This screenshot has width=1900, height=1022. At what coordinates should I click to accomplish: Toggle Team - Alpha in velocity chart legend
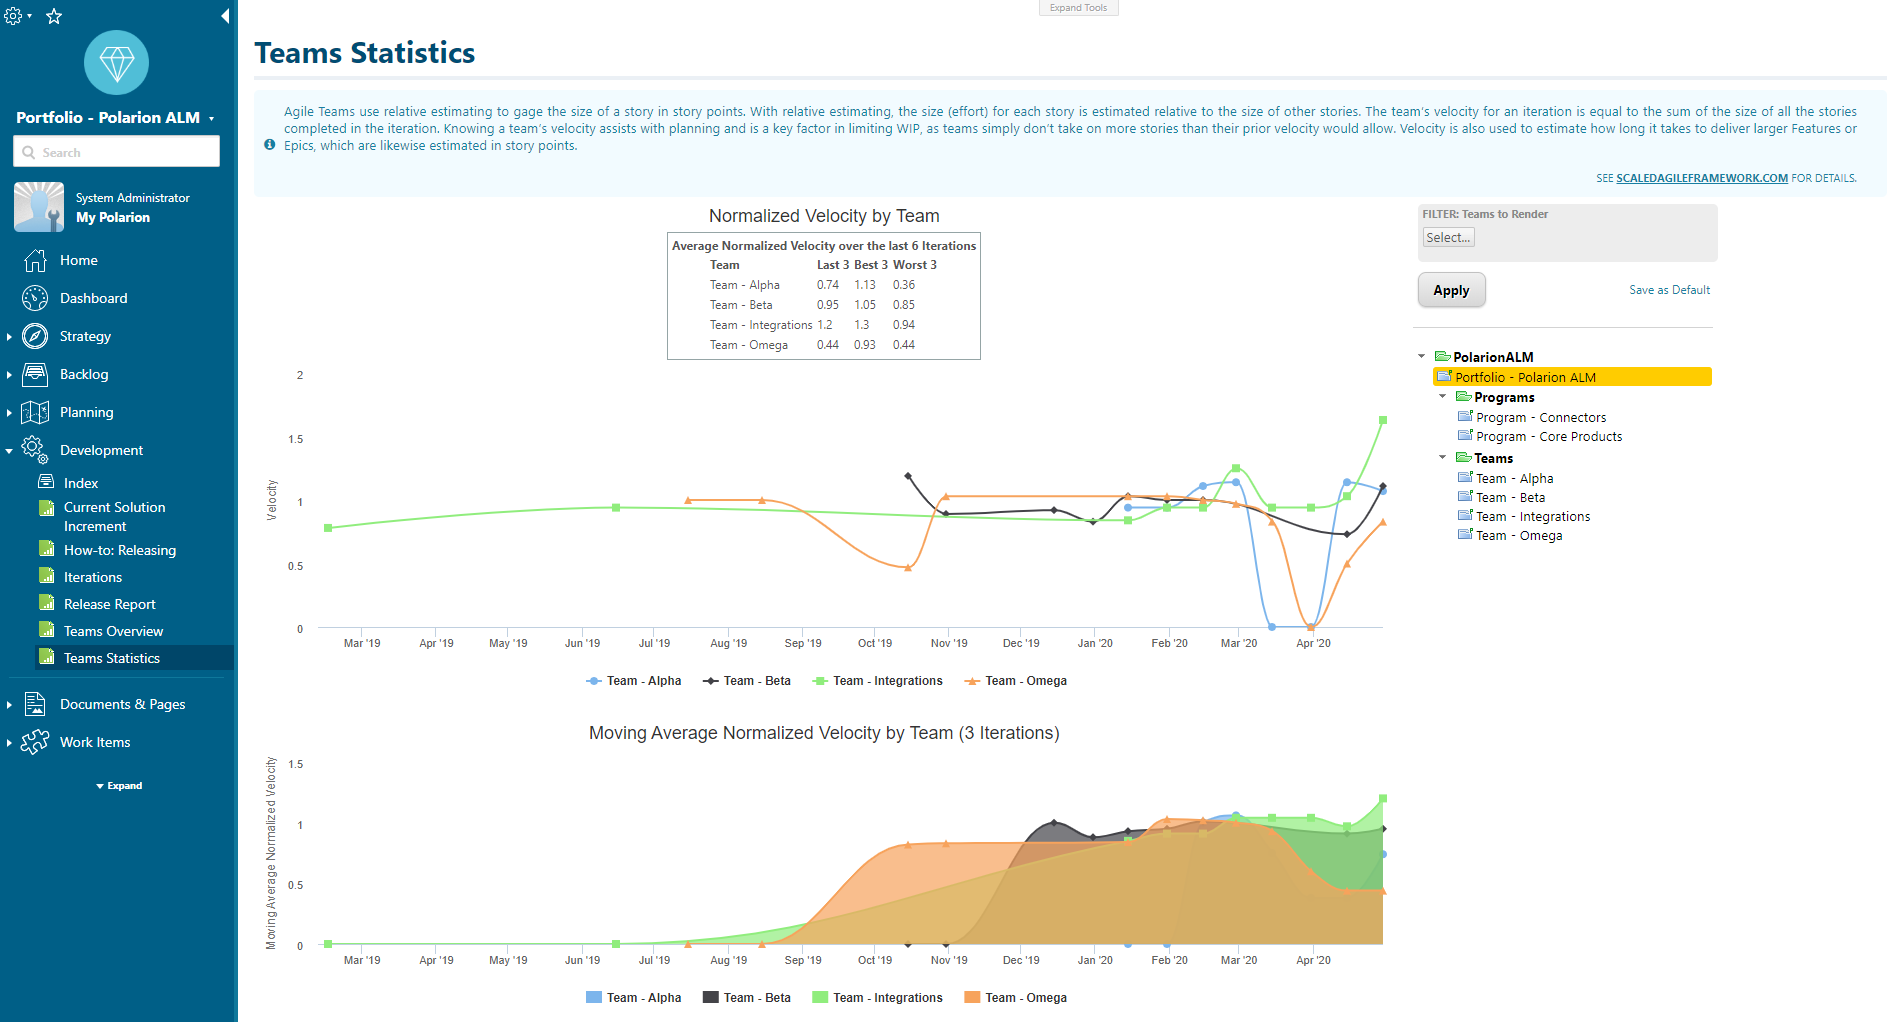[633, 681]
